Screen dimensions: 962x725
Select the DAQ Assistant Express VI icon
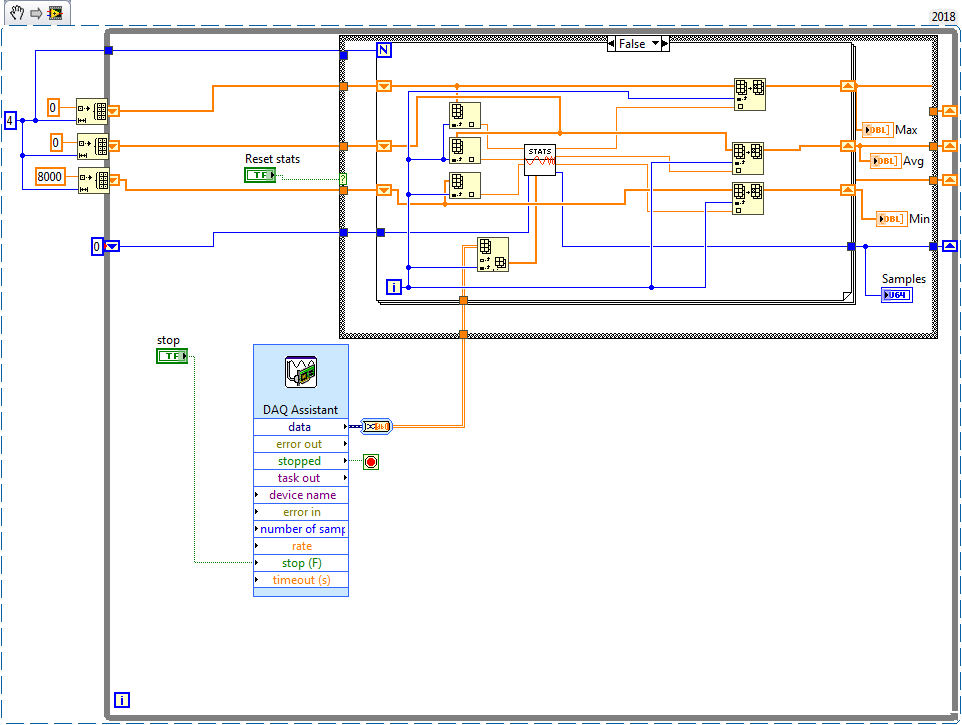[301, 372]
